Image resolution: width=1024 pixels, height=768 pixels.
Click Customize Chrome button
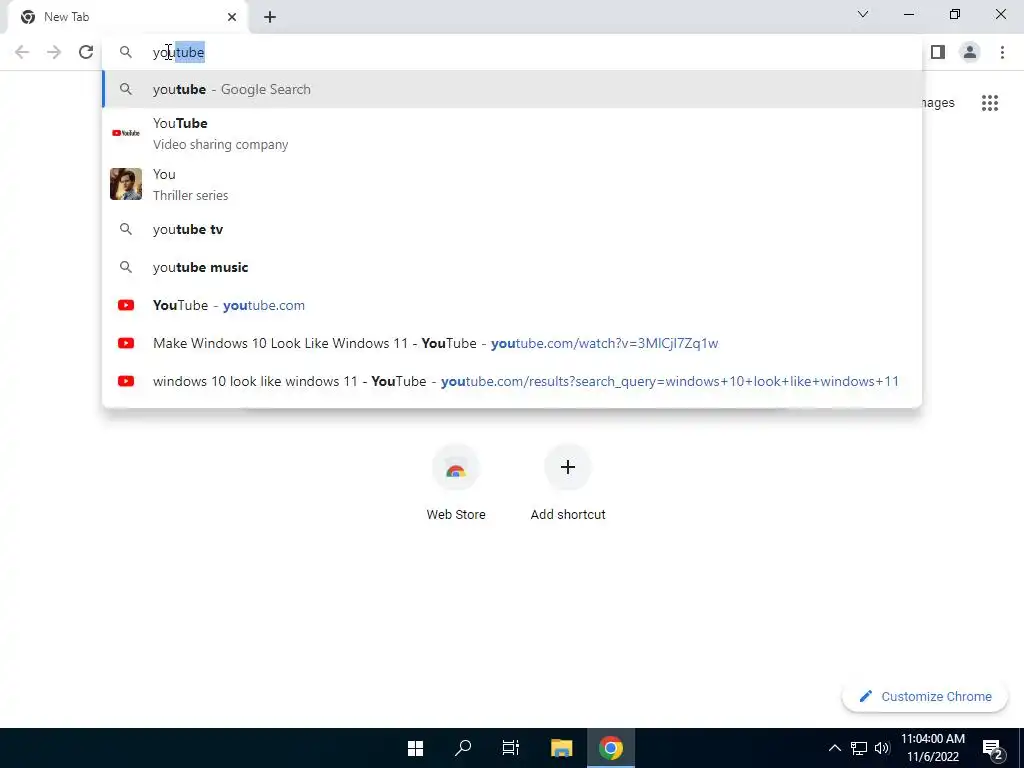pos(925,696)
